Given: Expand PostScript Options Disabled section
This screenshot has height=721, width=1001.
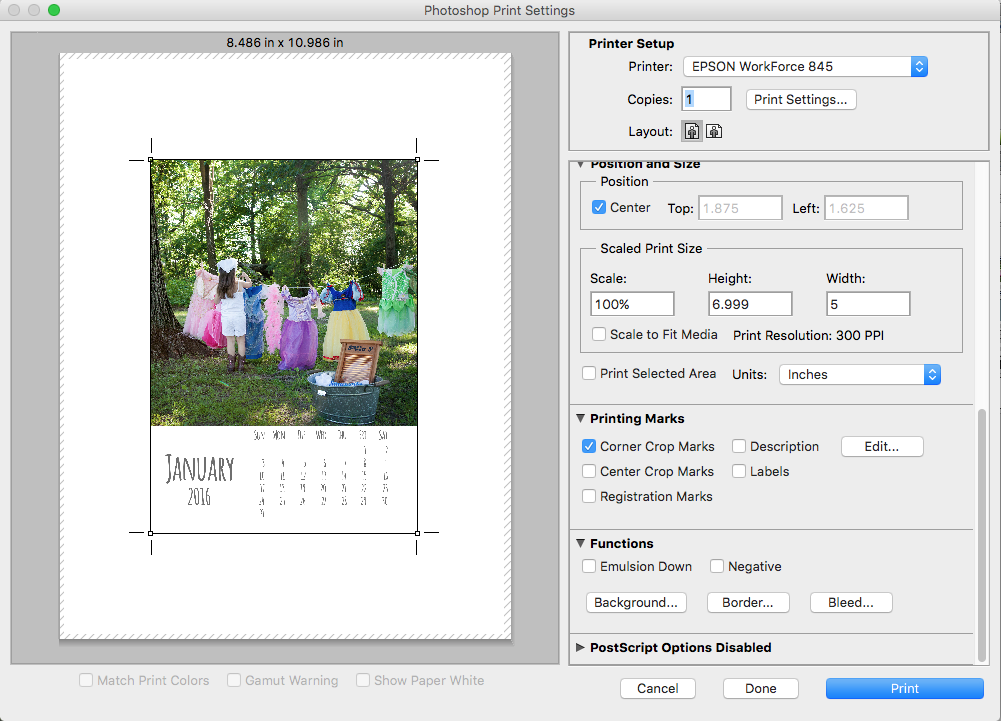Looking at the screenshot, I should tap(581, 647).
